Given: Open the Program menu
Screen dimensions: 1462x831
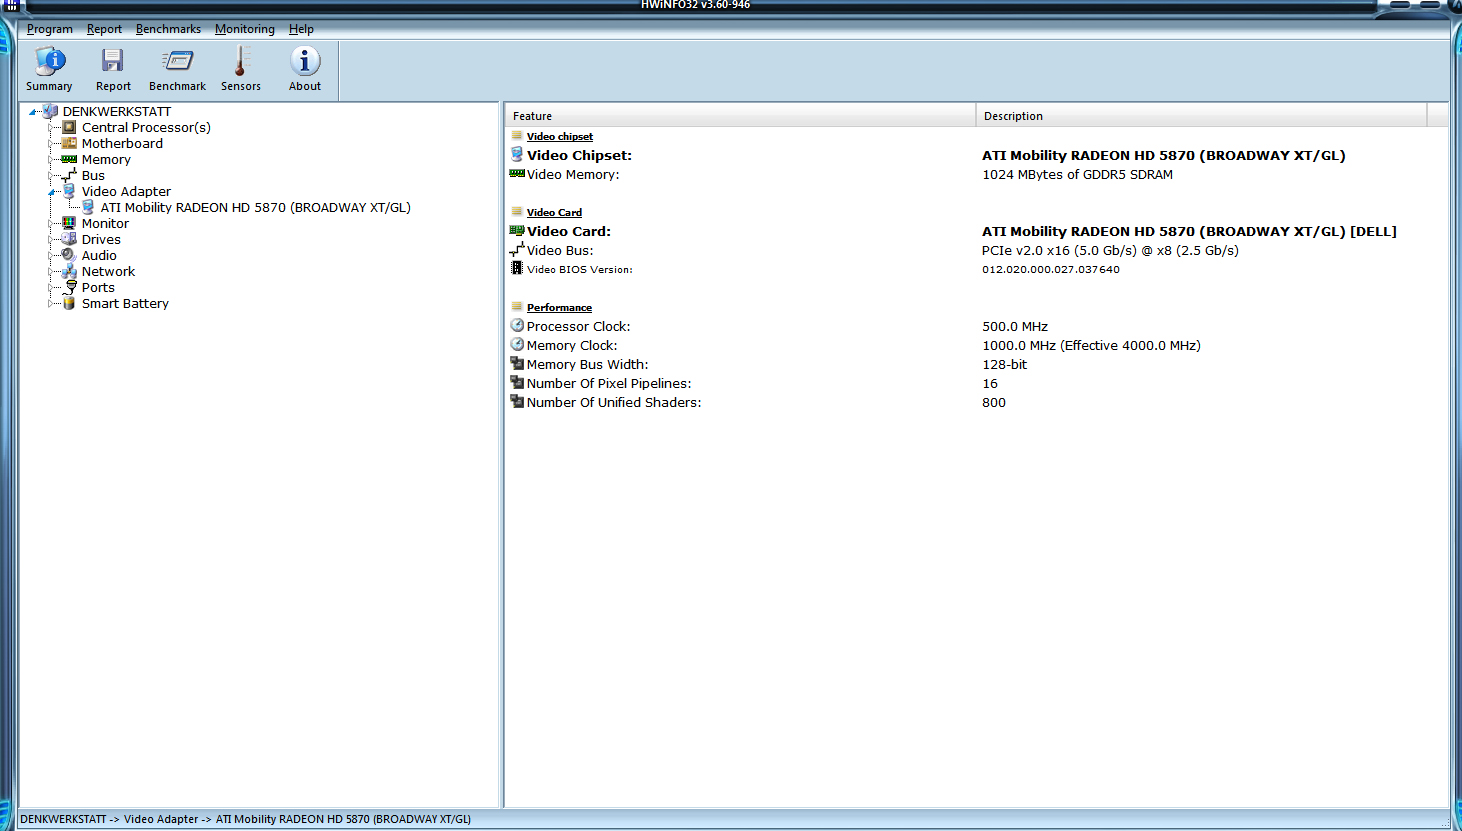Looking at the screenshot, I should point(50,29).
